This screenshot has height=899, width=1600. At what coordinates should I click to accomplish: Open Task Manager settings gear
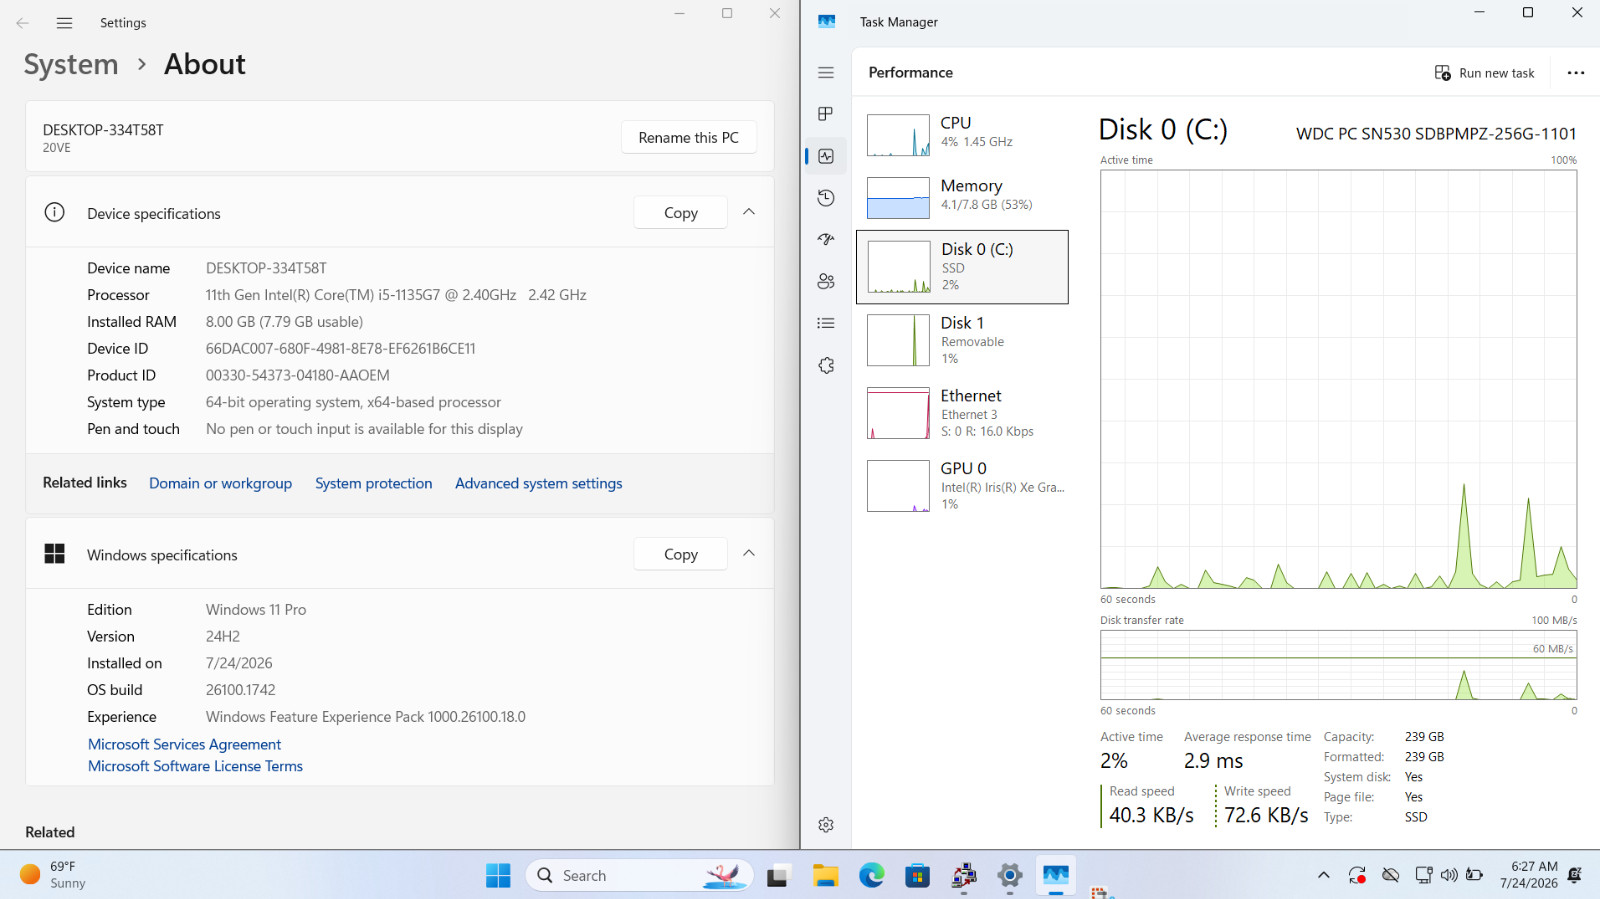[826, 825]
